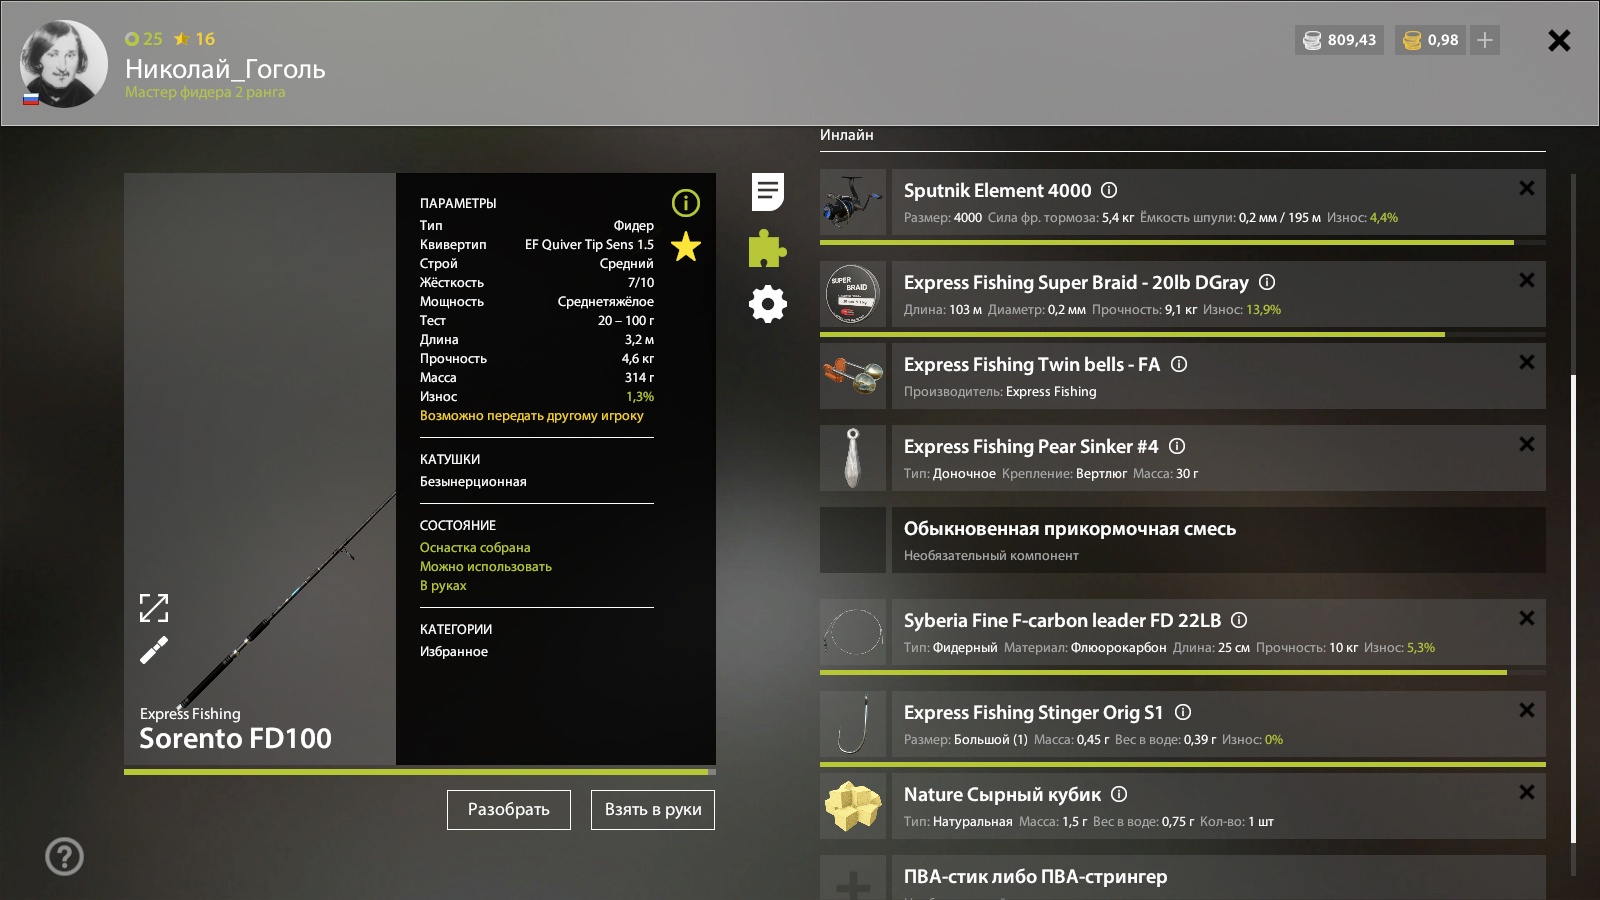This screenshot has height=900, width=1600.
Task: Click the Избранное category label
Action: (x=454, y=652)
